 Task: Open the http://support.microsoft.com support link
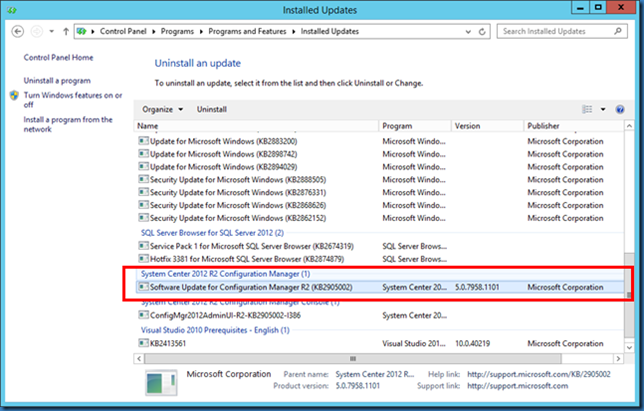pos(518,386)
